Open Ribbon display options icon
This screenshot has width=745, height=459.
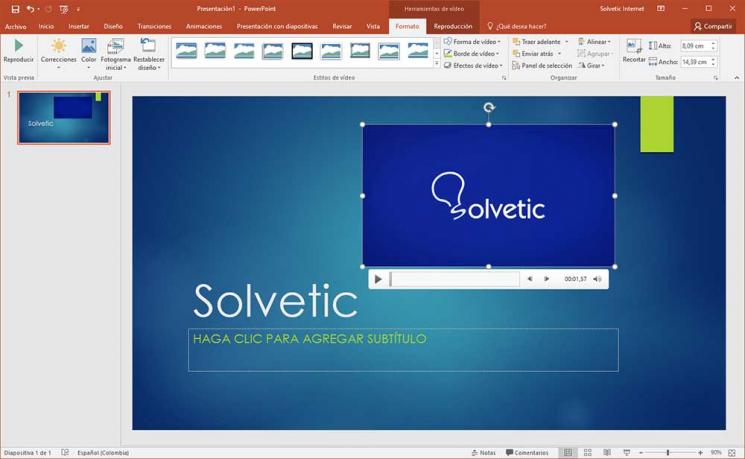661,9
